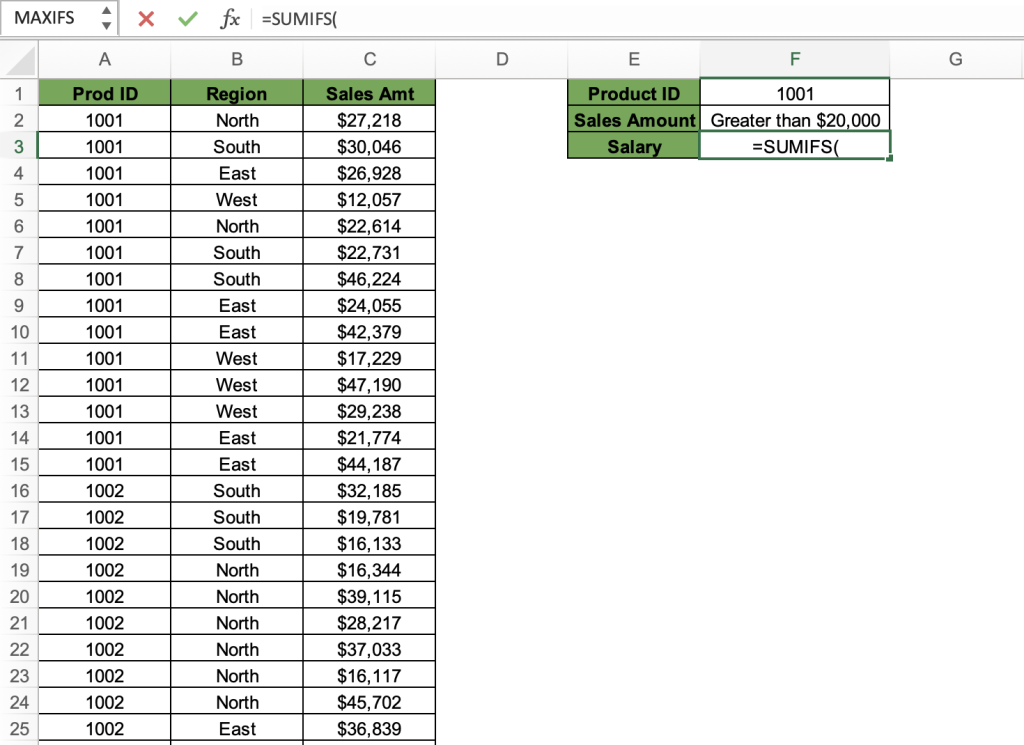Select the Region header cell
The height and width of the screenshot is (745, 1024).
pos(237,92)
